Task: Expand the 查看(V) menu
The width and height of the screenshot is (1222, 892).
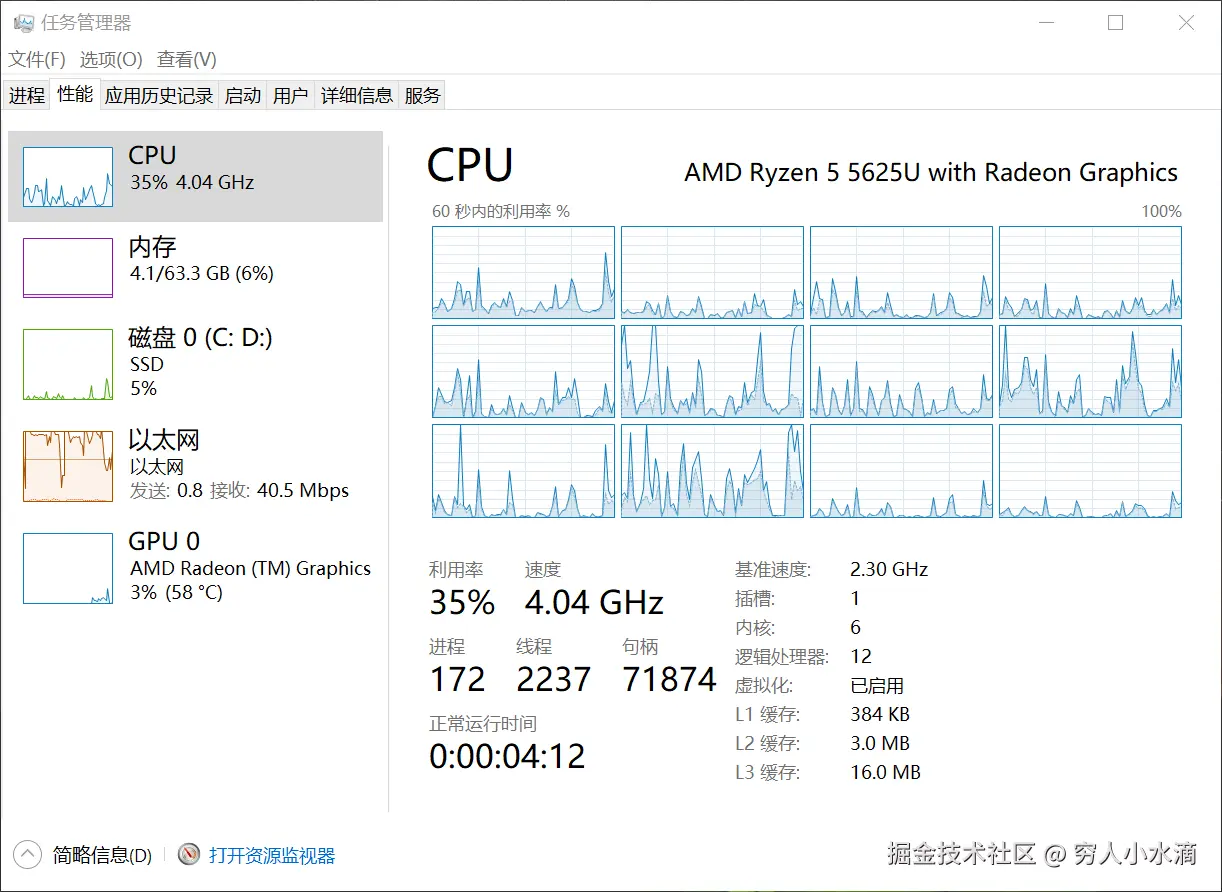Action: [x=187, y=60]
